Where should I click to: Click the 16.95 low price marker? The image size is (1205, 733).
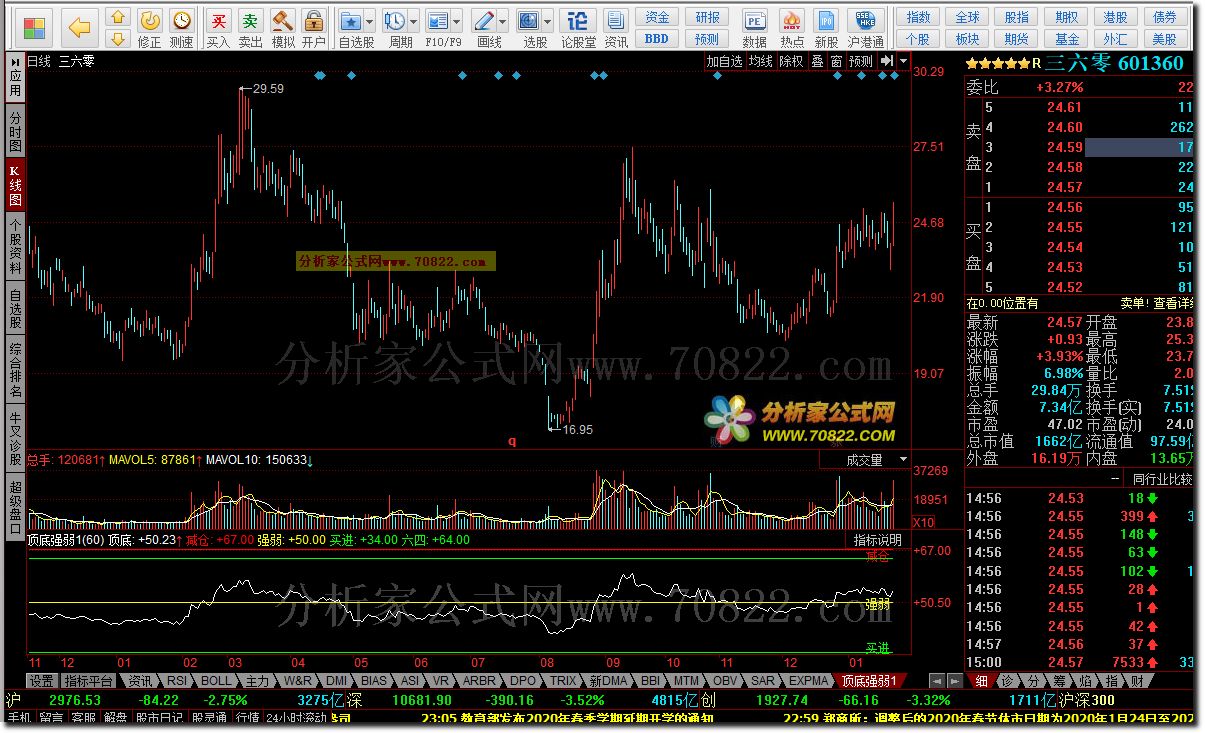tap(577, 429)
